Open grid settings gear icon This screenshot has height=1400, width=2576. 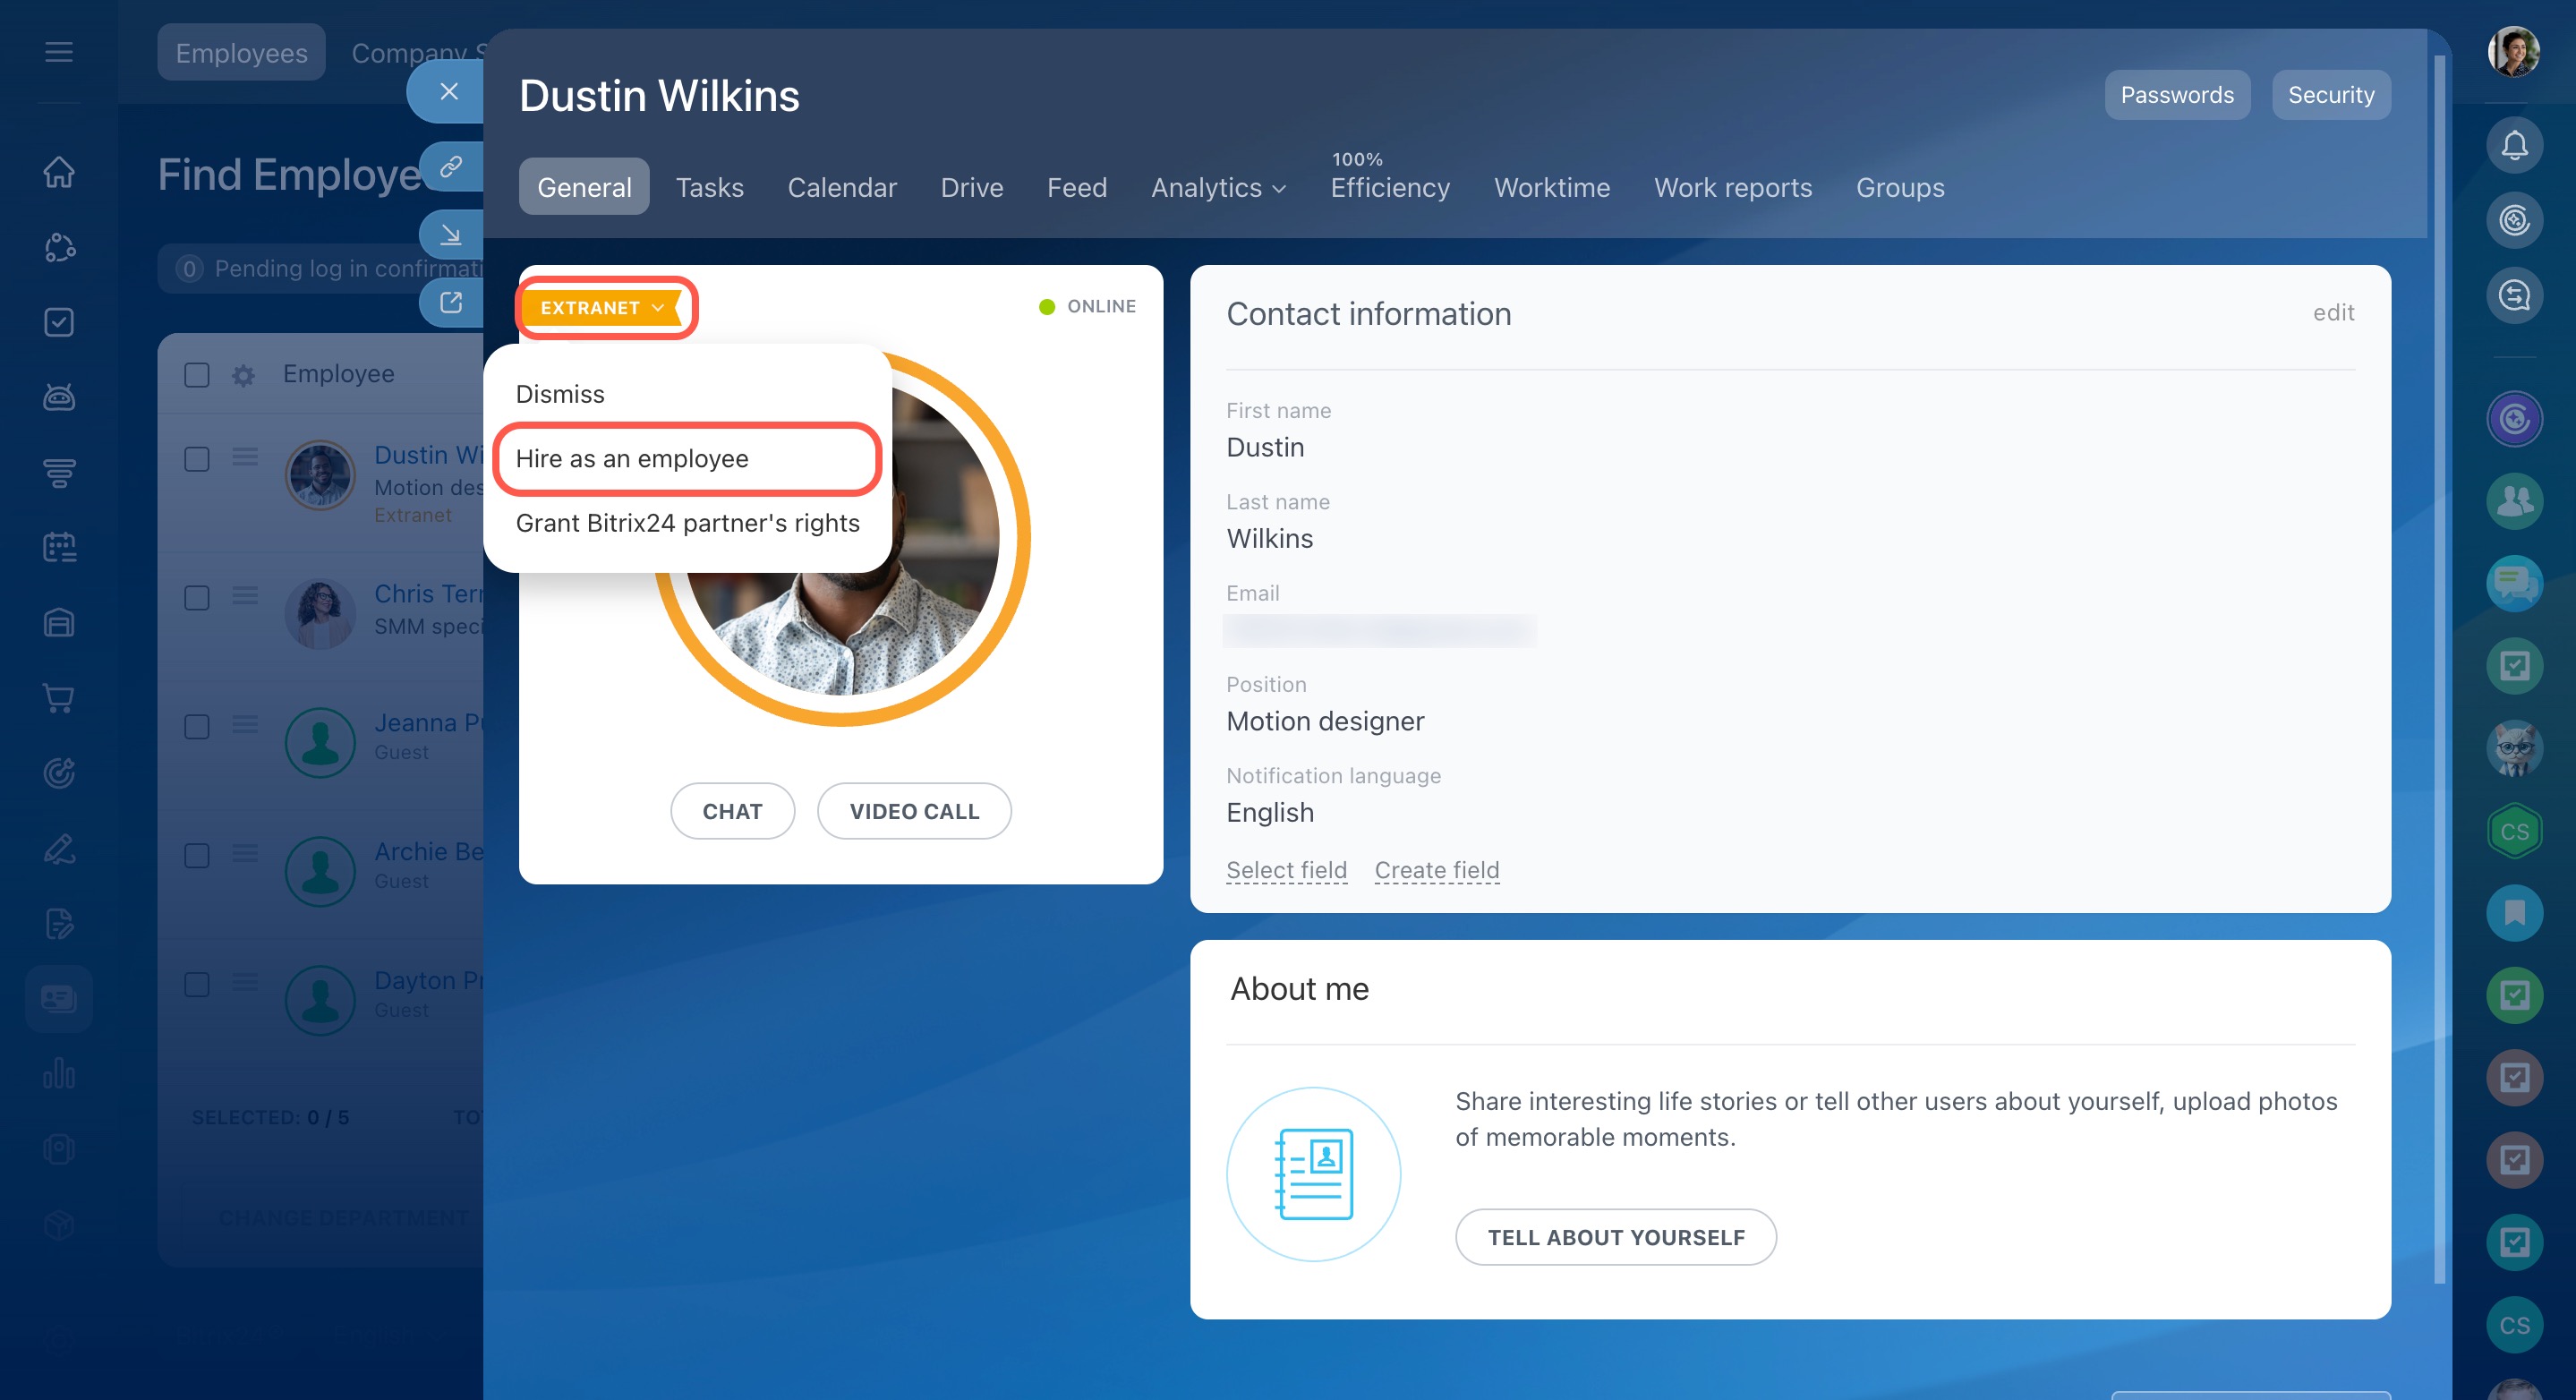[243, 375]
